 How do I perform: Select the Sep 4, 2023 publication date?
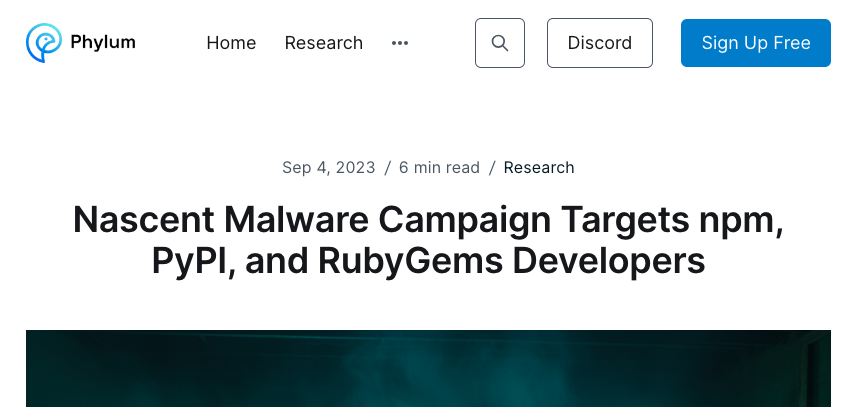[329, 167]
